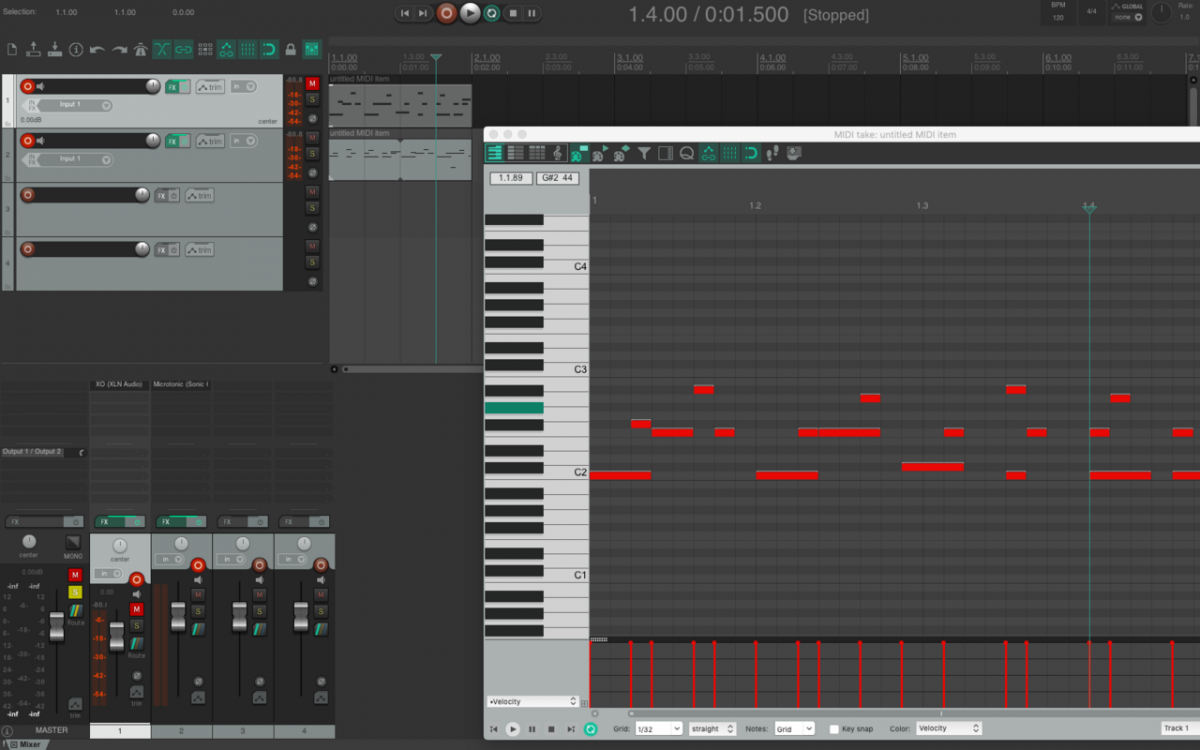Click the Quantize icon in the MIDI editor

[687, 153]
